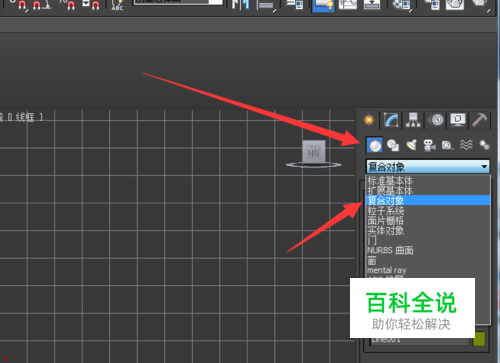Select the Cameras category icon

429,145
